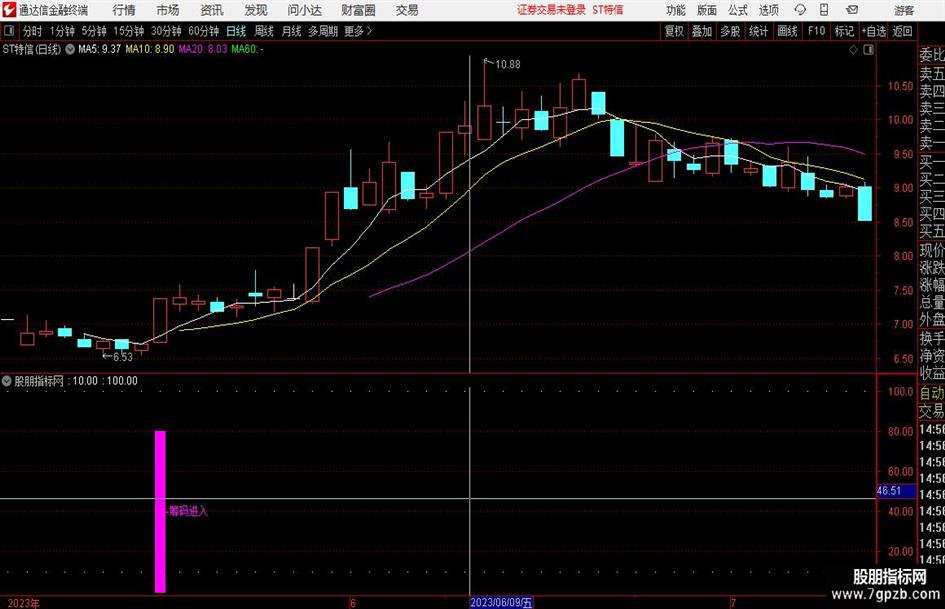Open the 功能 menu
This screenshot has height=609, width=945.
click(676, 10)
